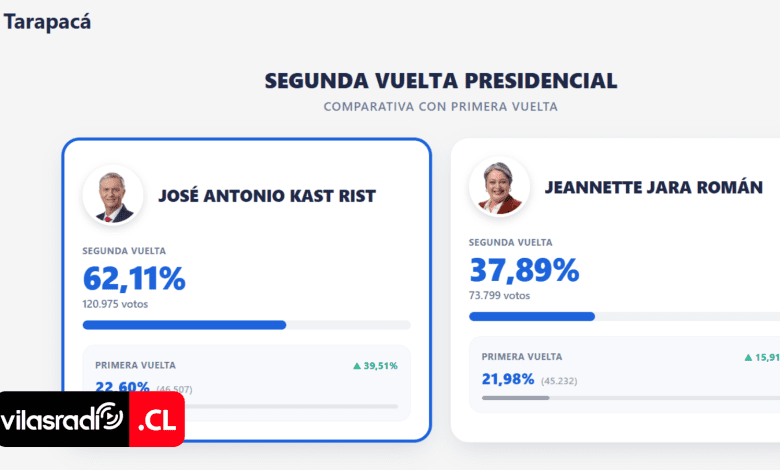Click Kast's blue second-round progress bar
The width and height of the screenshot is (780, 470).
click(184, 325)
